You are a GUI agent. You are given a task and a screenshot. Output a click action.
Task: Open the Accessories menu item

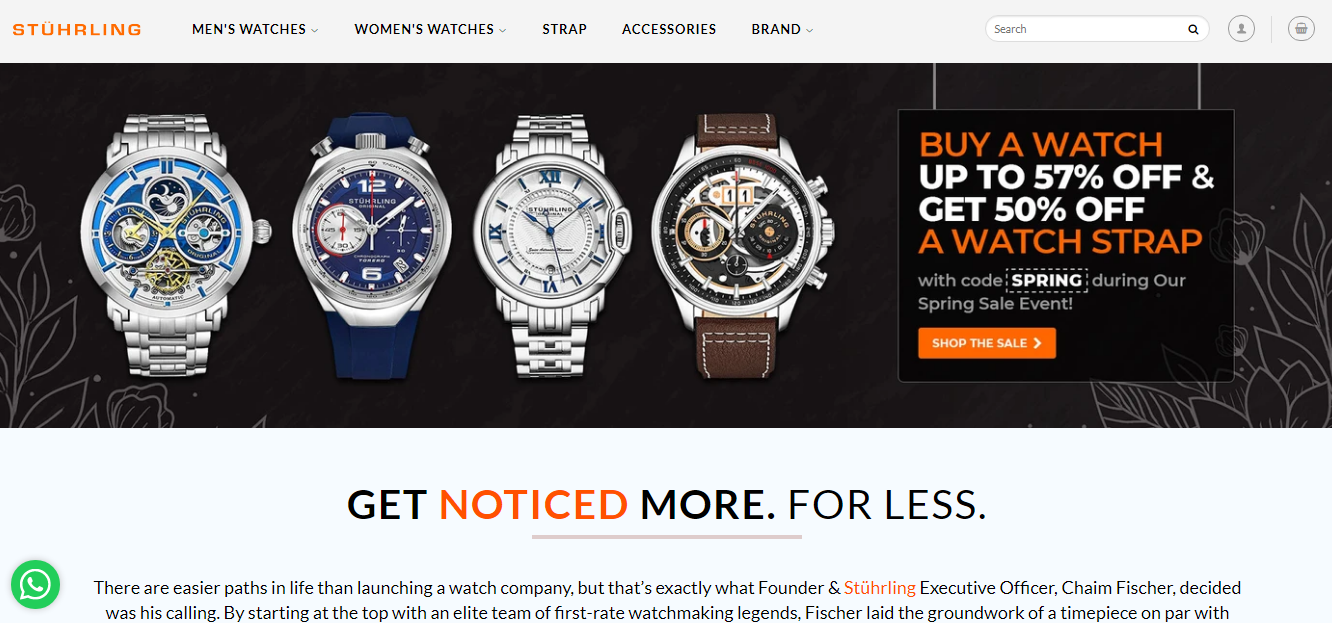click(669, 29)
